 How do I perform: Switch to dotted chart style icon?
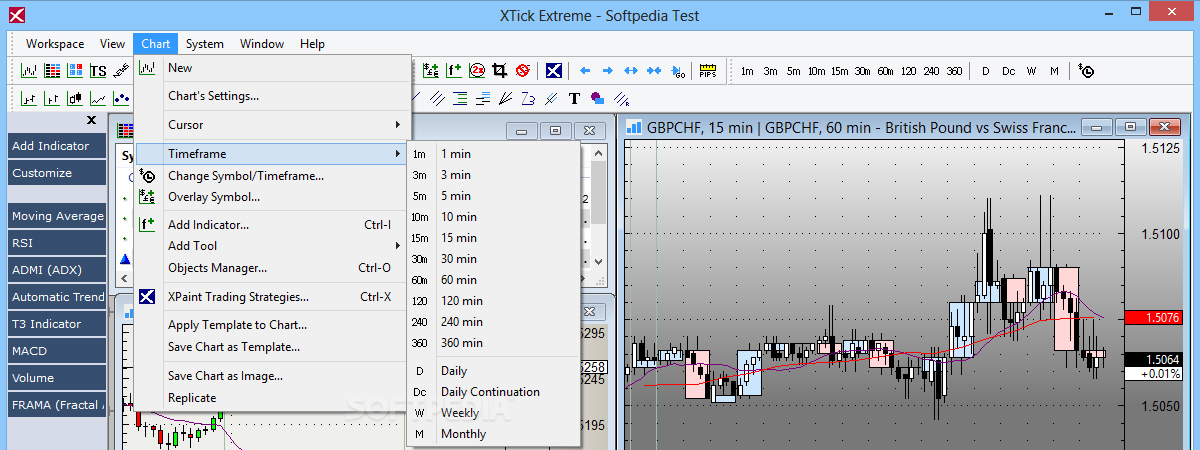[x=121, y=98]
